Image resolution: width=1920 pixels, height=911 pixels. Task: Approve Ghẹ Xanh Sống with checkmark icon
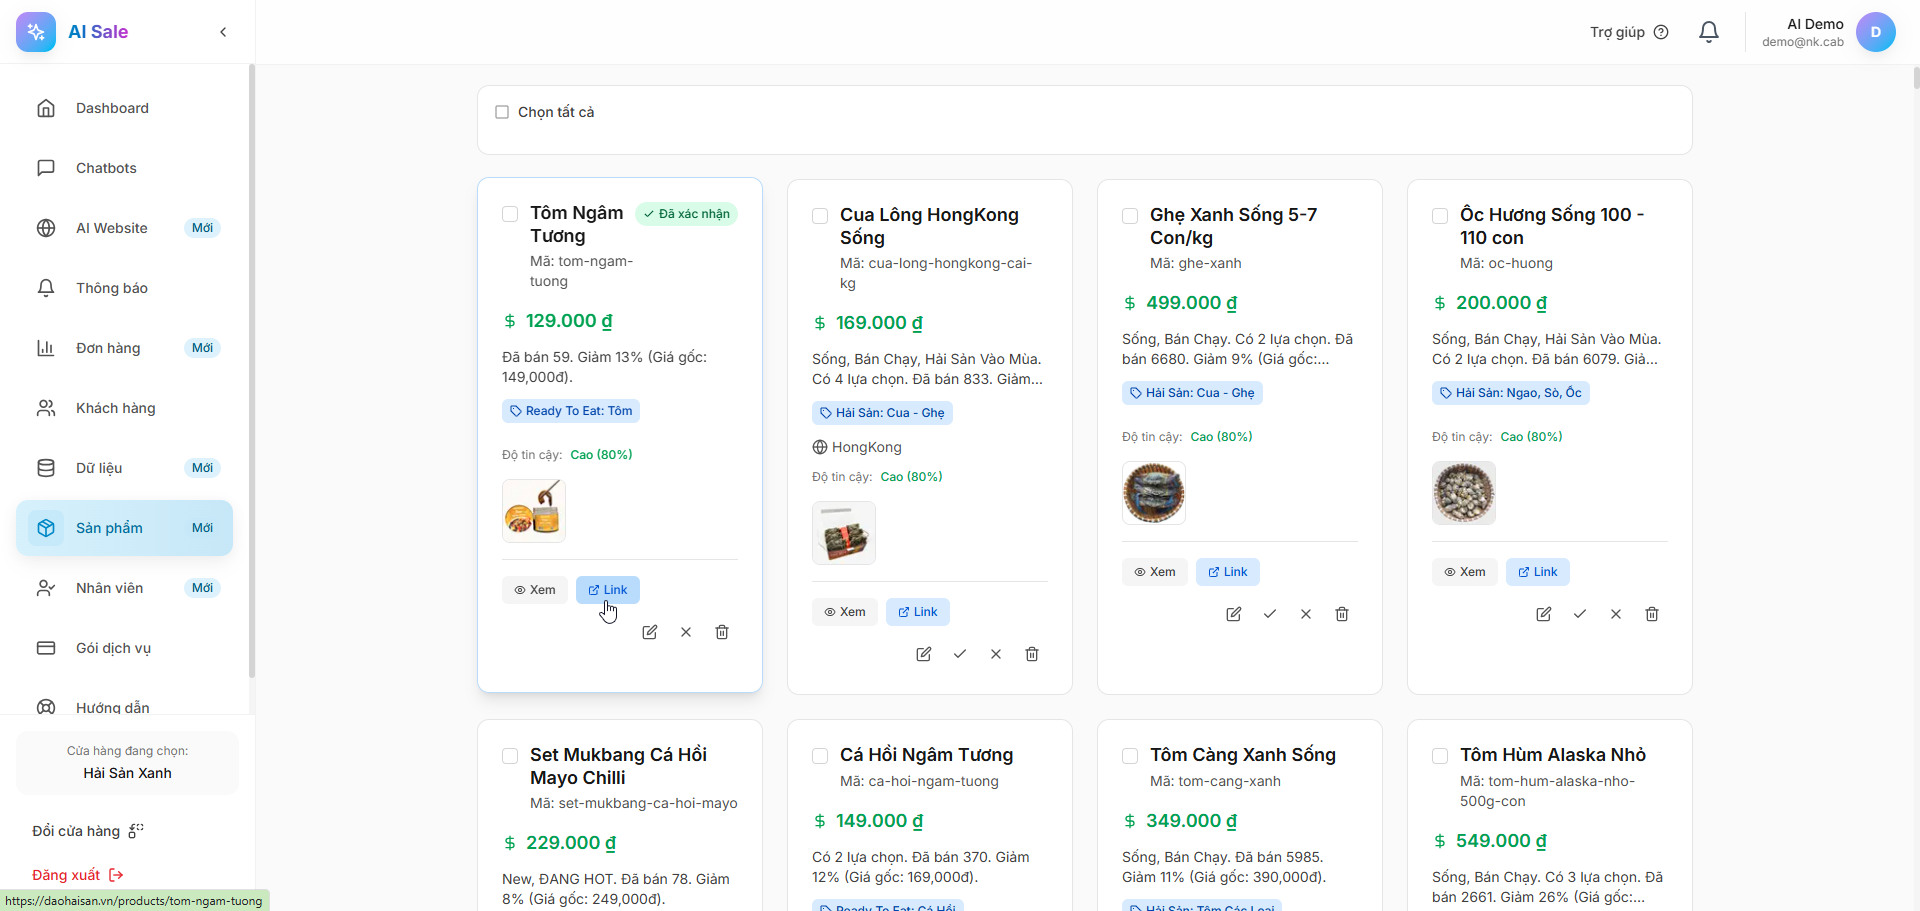coord(1270,614)
